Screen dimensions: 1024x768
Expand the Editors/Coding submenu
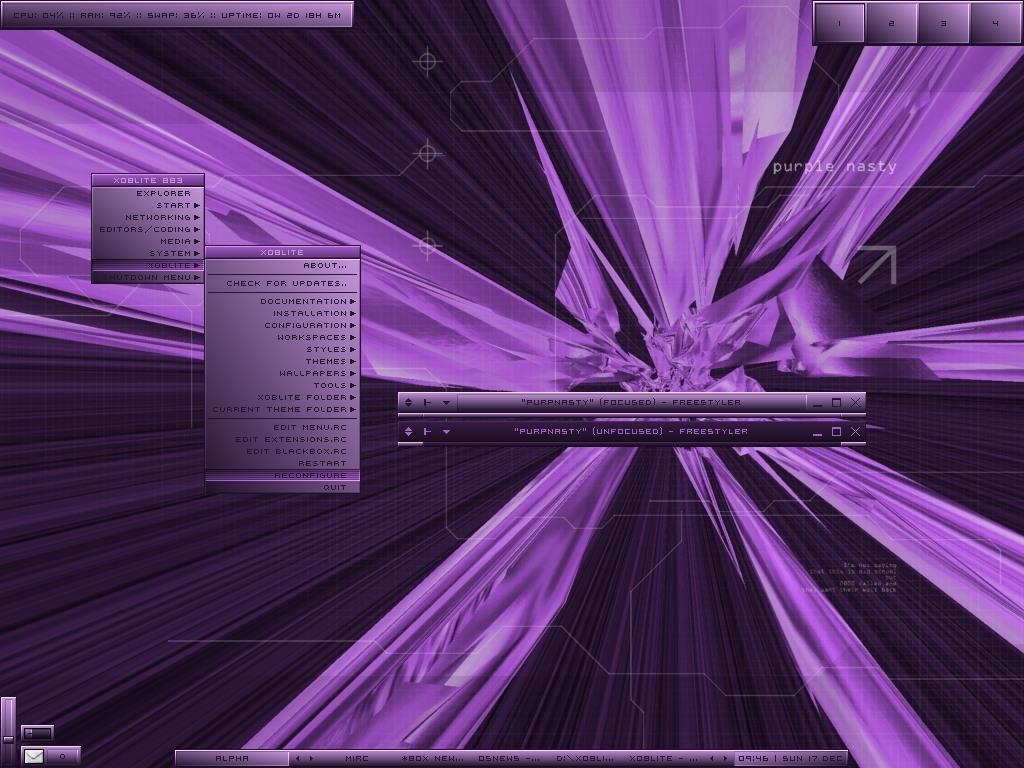click(148, 229)
